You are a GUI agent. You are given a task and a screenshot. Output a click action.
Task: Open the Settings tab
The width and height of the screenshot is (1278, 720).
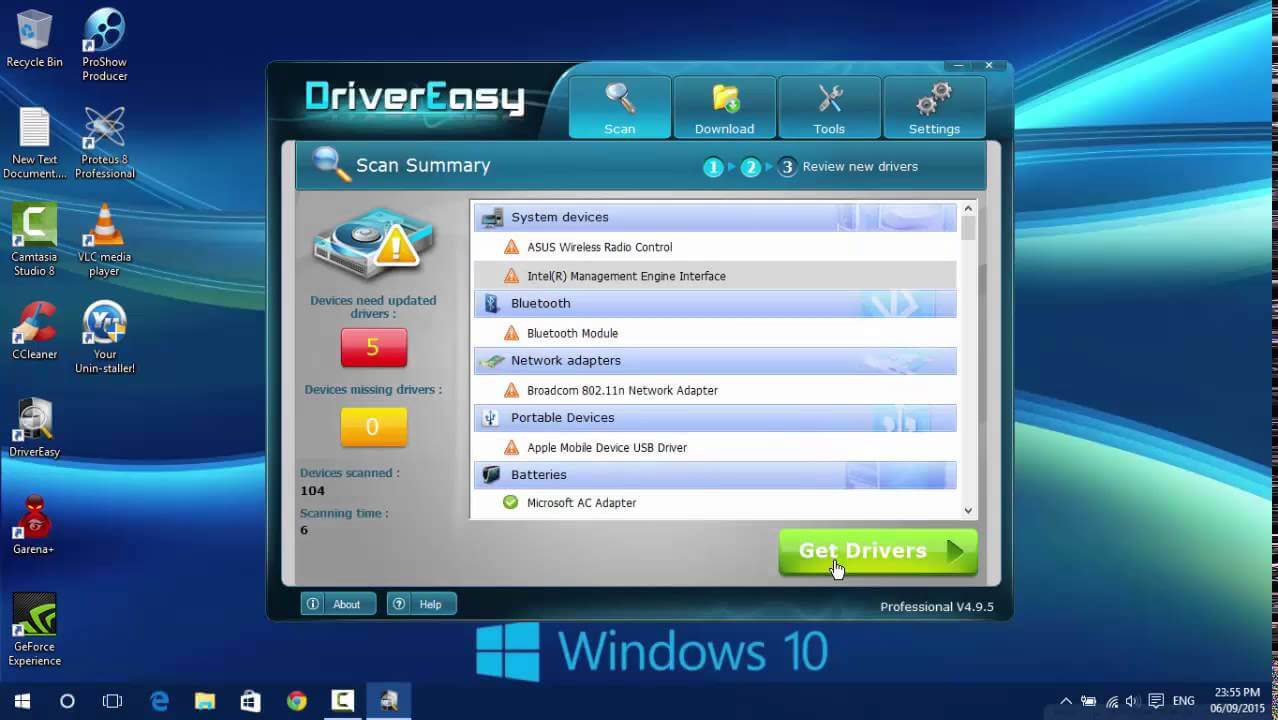click(x=934, y=107)
